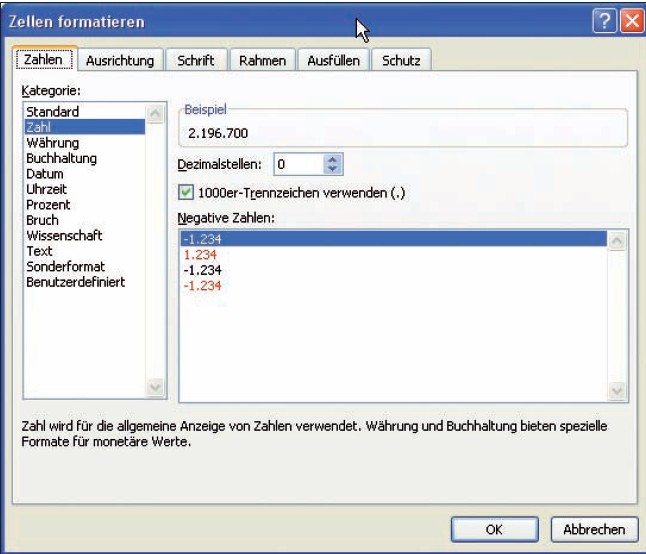
Task: Pick the Uhrzeit category
Action: pyautogui.click(x=84, y=189)
